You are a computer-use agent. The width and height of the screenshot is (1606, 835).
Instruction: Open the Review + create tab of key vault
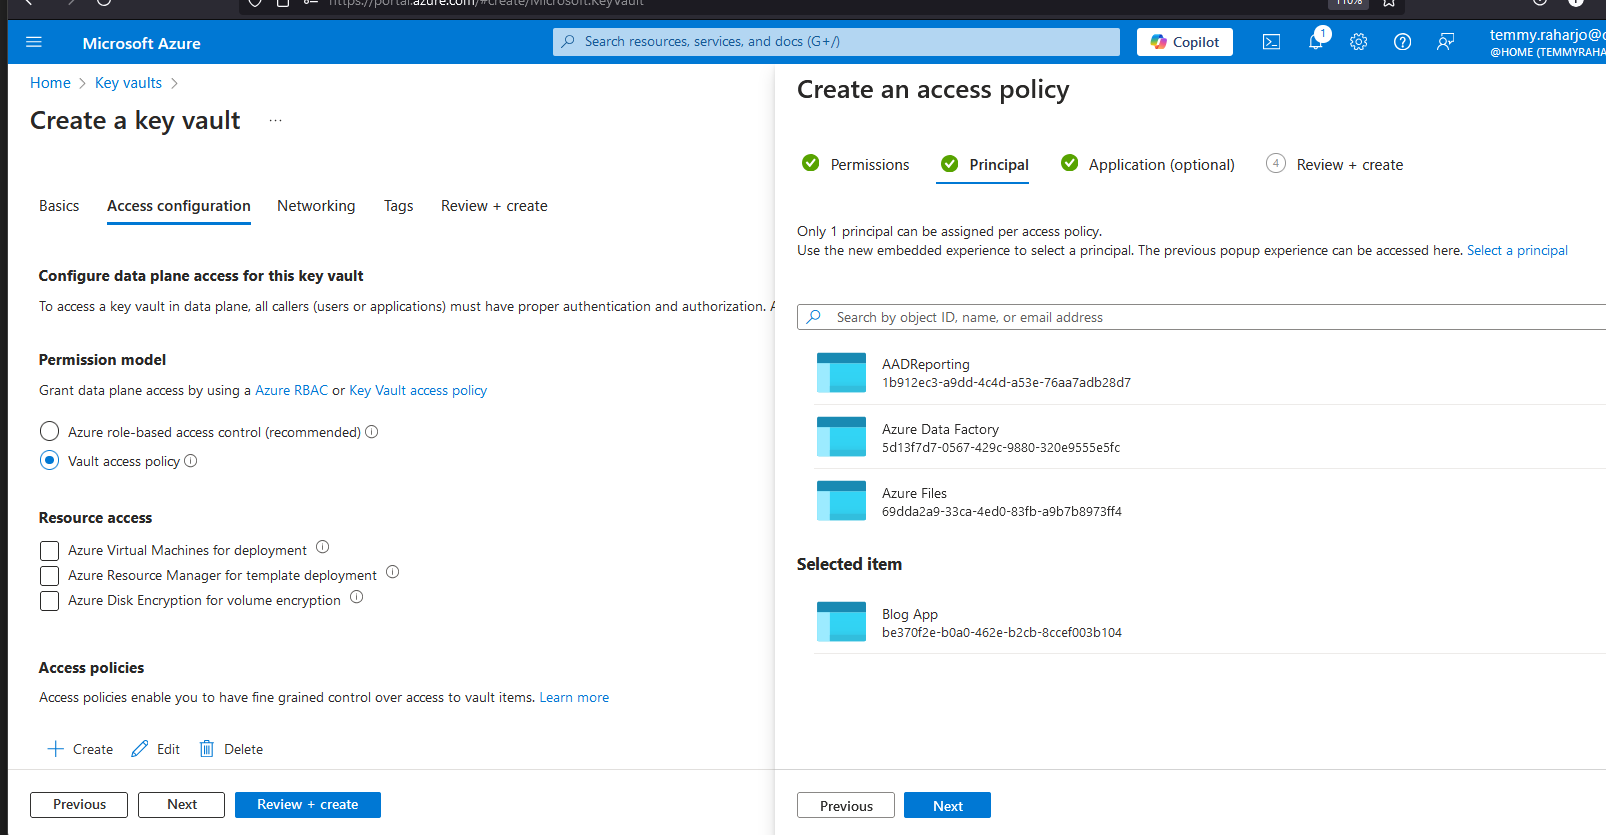tap(494, 206)
